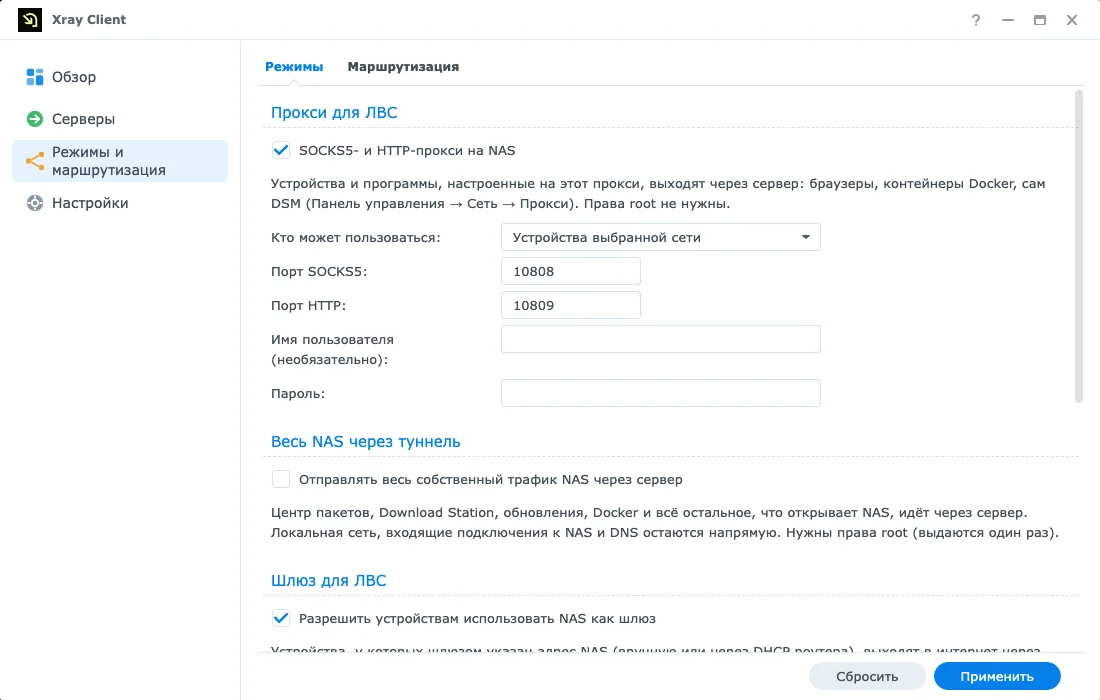This screenshot has height=700, width=1100.
Task: Click the Пароль input field
Action: [x=660, y=393]
